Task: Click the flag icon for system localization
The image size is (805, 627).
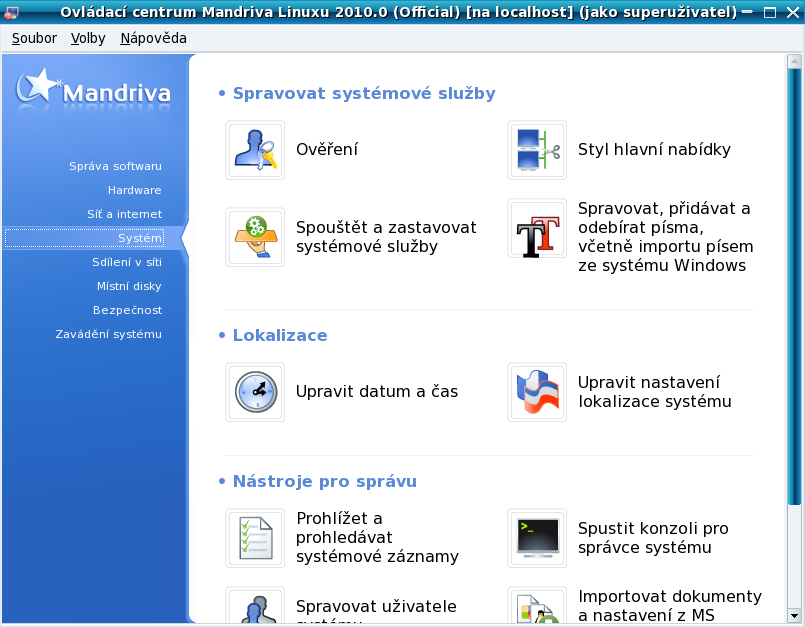Action: [537, 392]
